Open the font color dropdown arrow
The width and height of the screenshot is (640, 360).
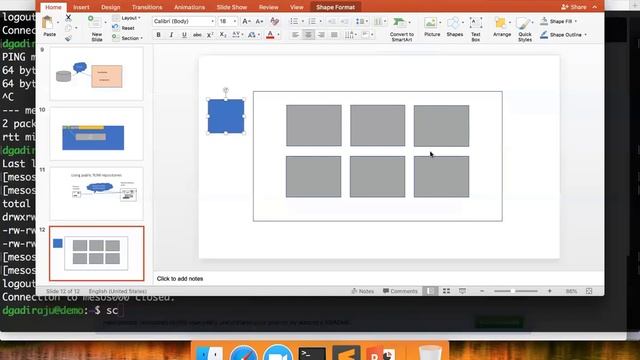[278, 35]
